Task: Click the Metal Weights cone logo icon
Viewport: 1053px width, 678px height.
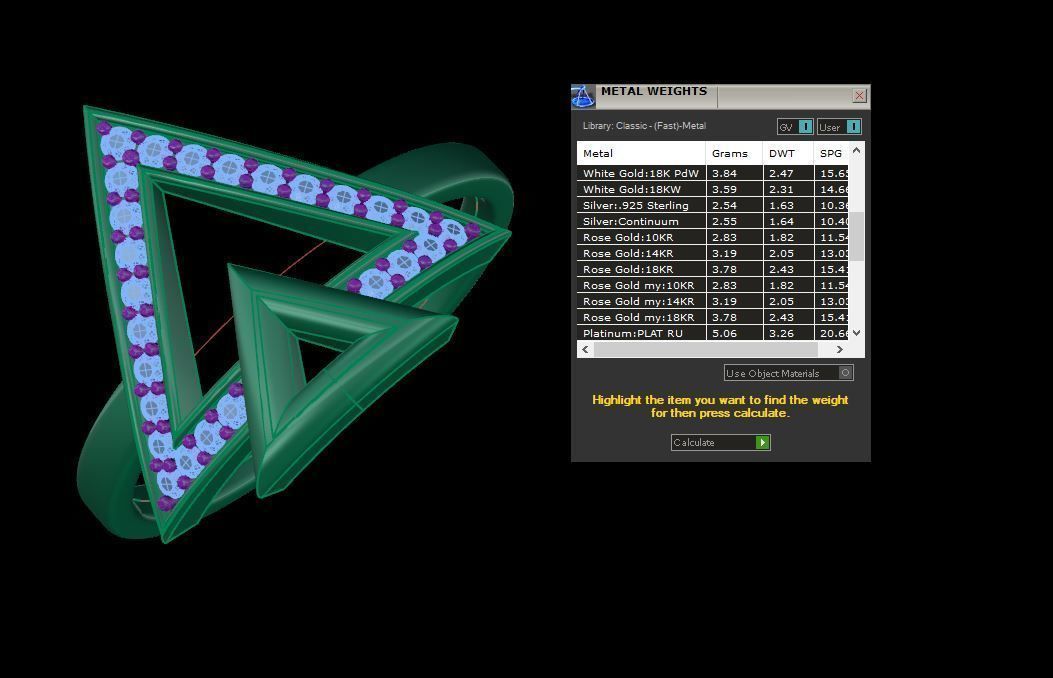Action: click(583, 96)
